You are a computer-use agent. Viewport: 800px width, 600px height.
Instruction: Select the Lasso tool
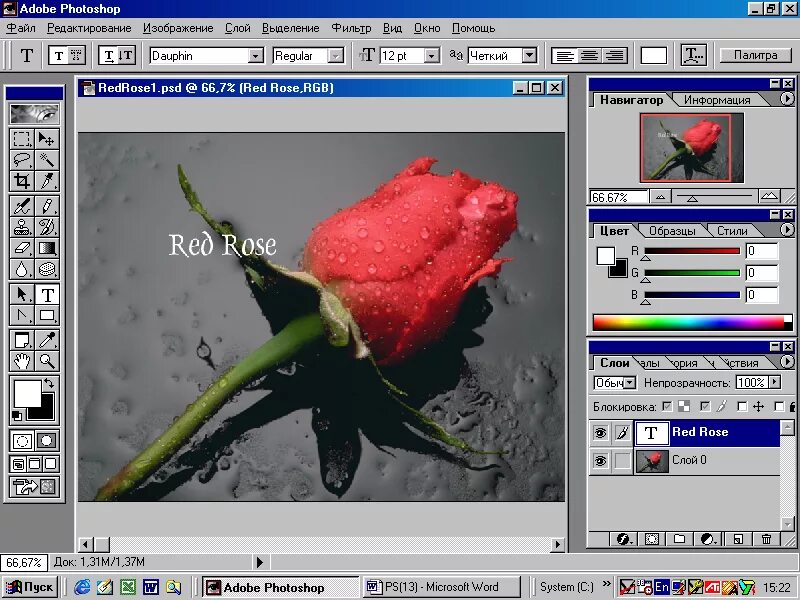[x=21, y=160]
